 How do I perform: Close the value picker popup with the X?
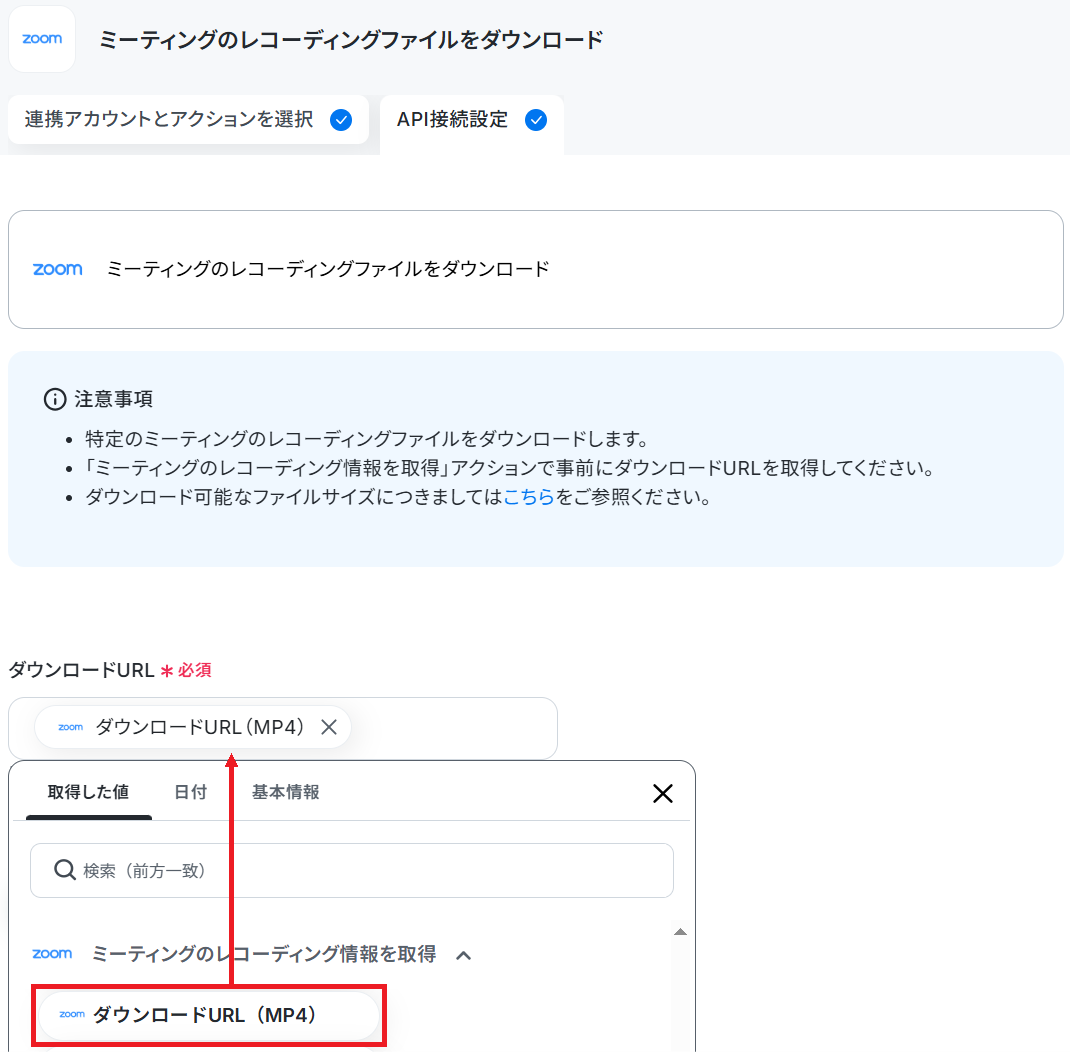(x=663, y=793)
